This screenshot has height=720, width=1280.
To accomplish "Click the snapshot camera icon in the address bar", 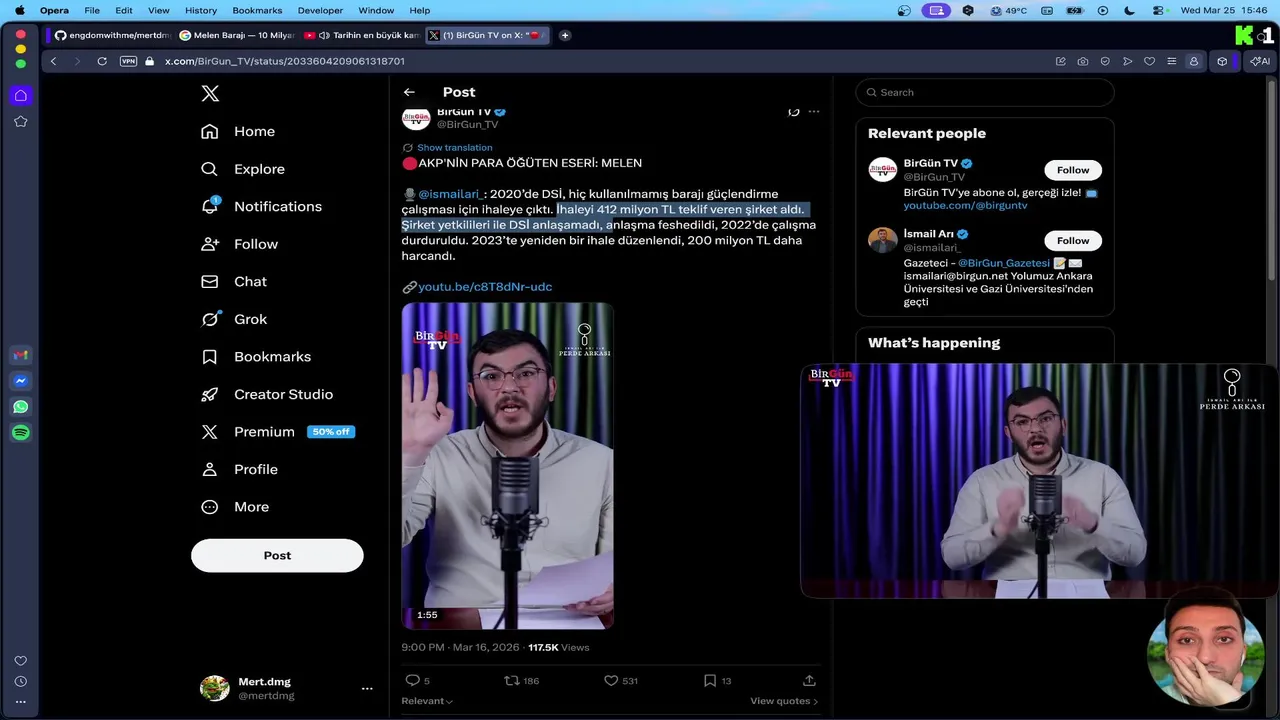I will coord(1083,61).
